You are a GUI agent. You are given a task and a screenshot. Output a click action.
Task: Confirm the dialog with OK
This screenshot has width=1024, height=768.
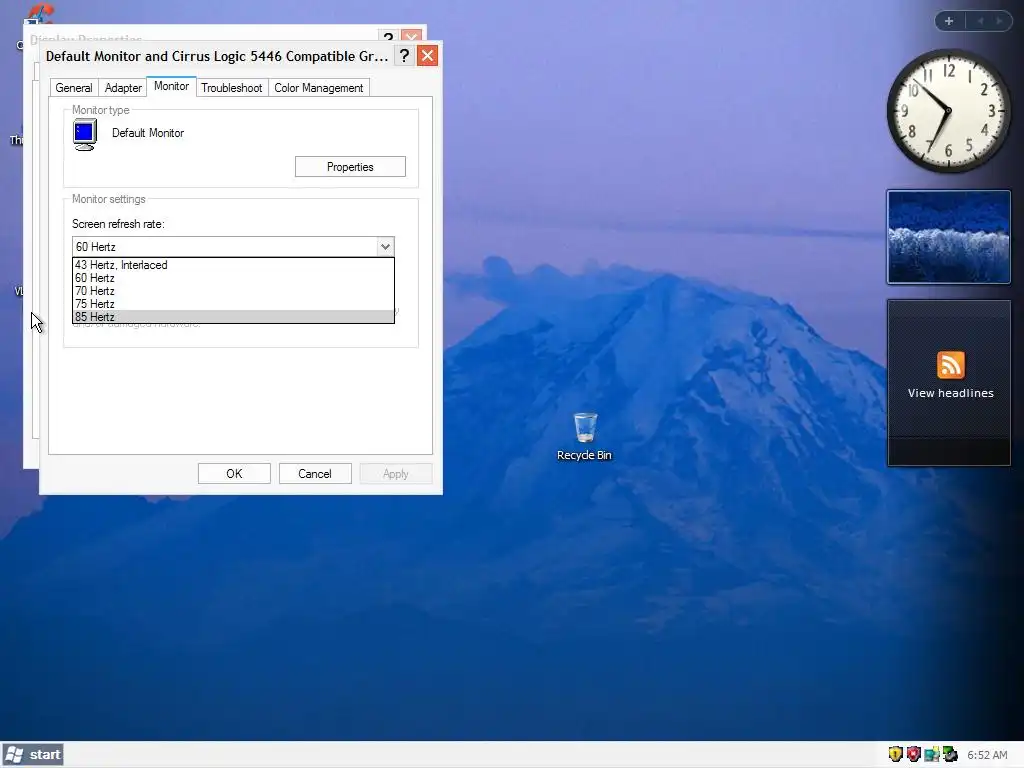coord(234,473)
